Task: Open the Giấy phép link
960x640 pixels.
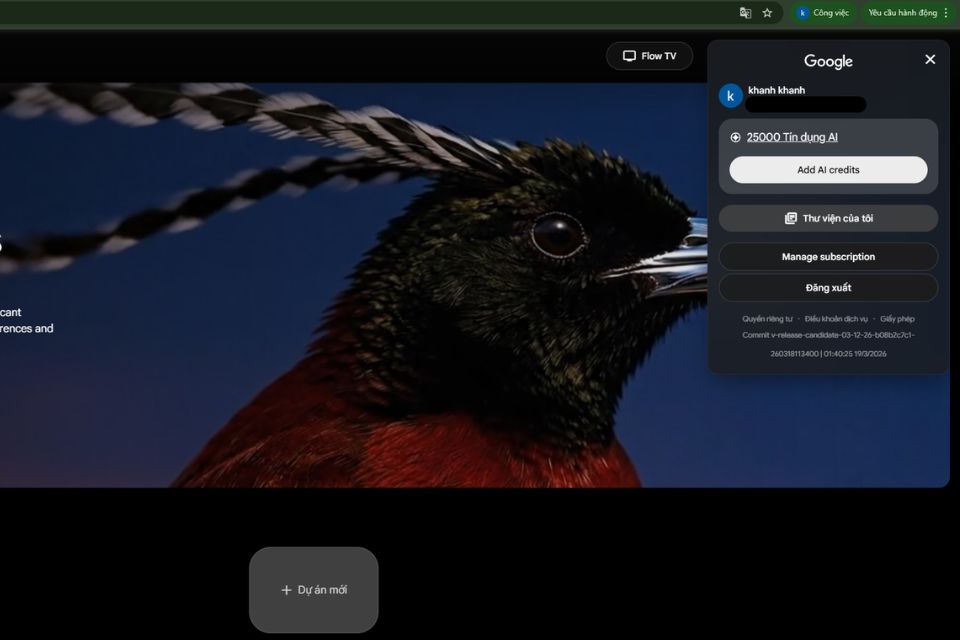Action: click(x=897, y=319)
